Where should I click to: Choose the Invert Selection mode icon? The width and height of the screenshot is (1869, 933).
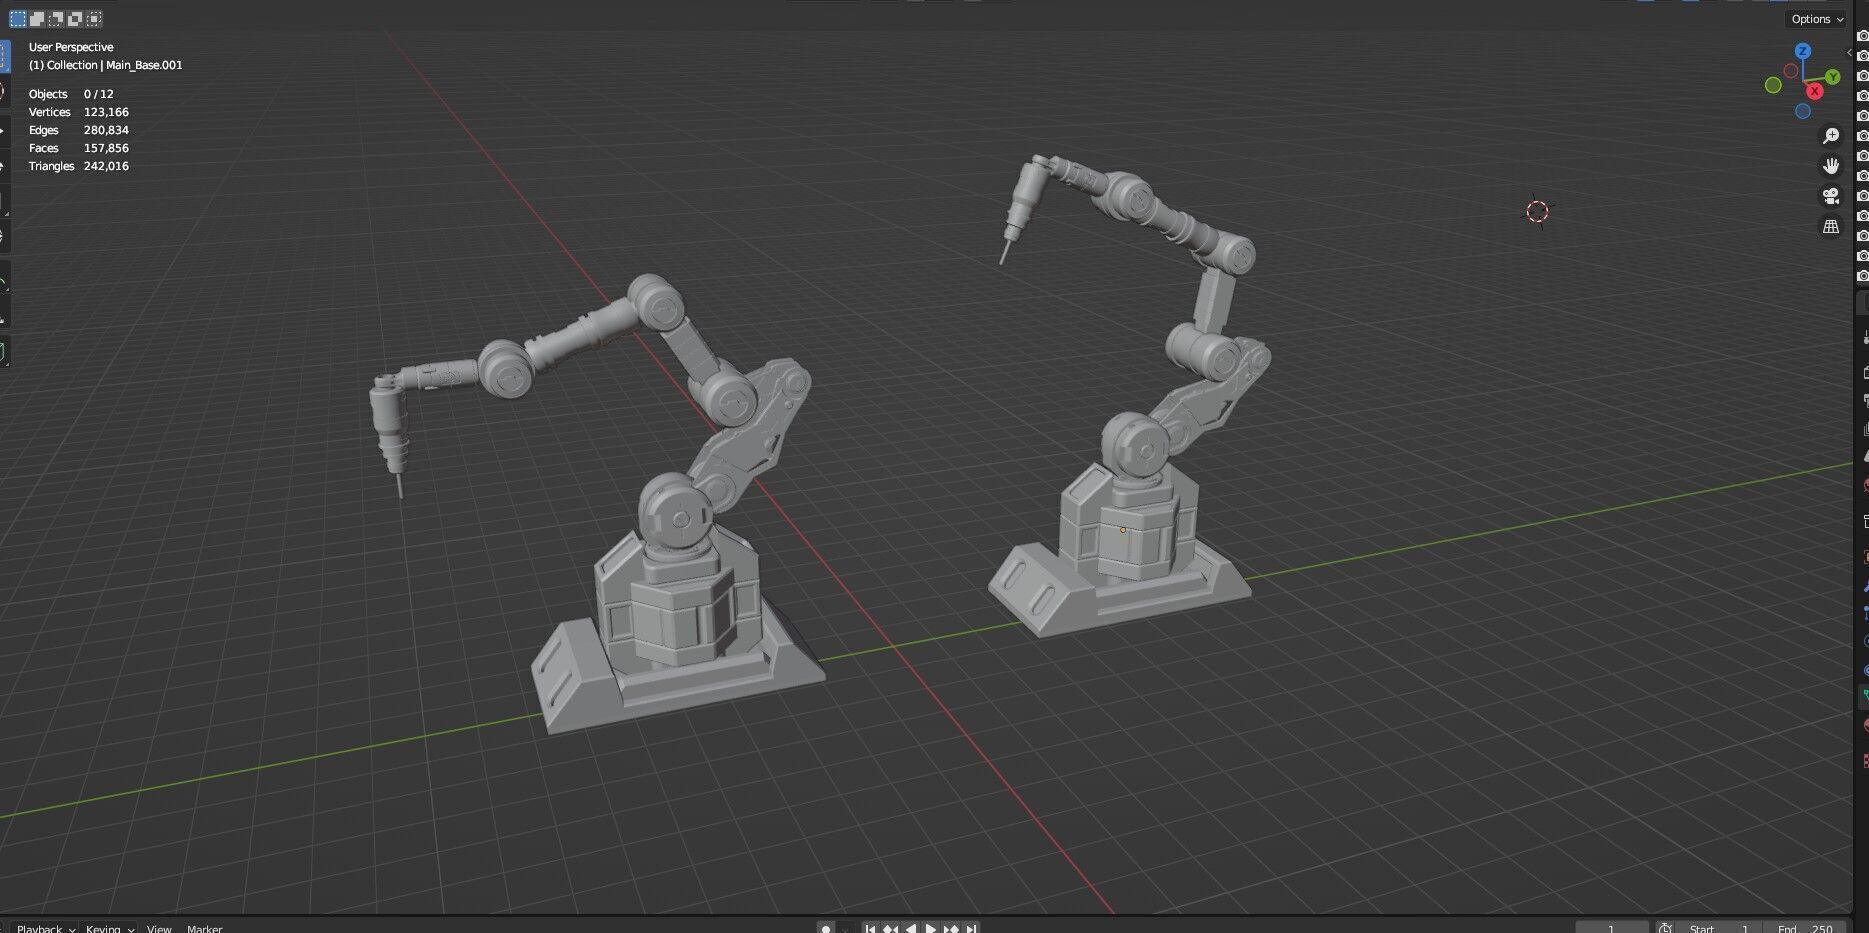tap(75, 19)
